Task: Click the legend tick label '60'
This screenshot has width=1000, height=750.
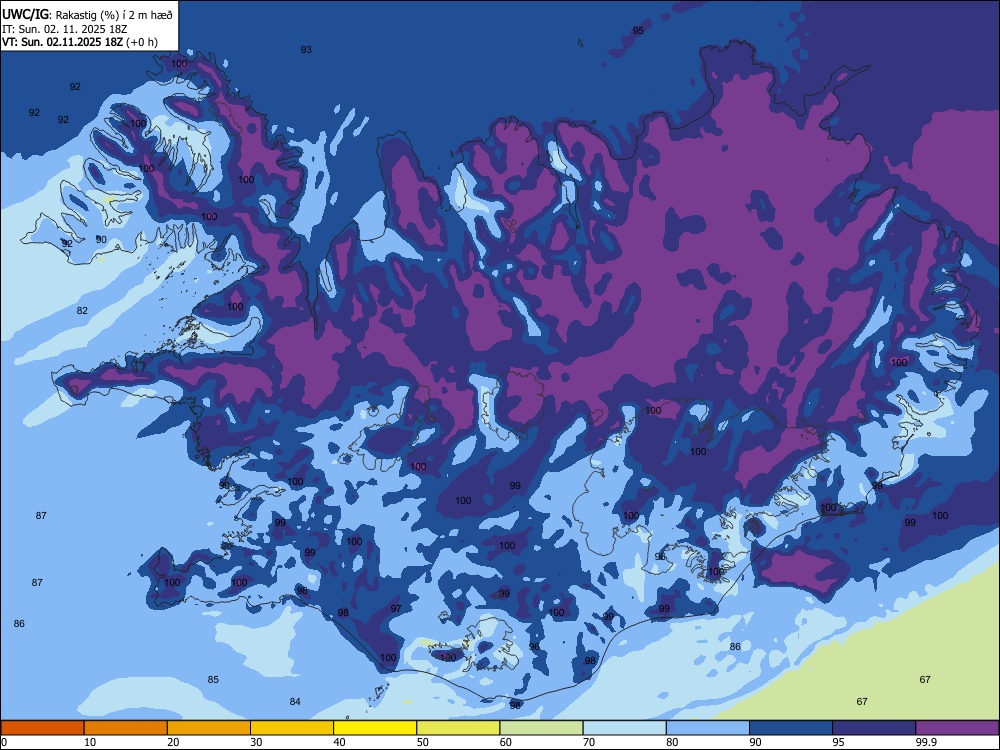Action: [x=506, y=742]
